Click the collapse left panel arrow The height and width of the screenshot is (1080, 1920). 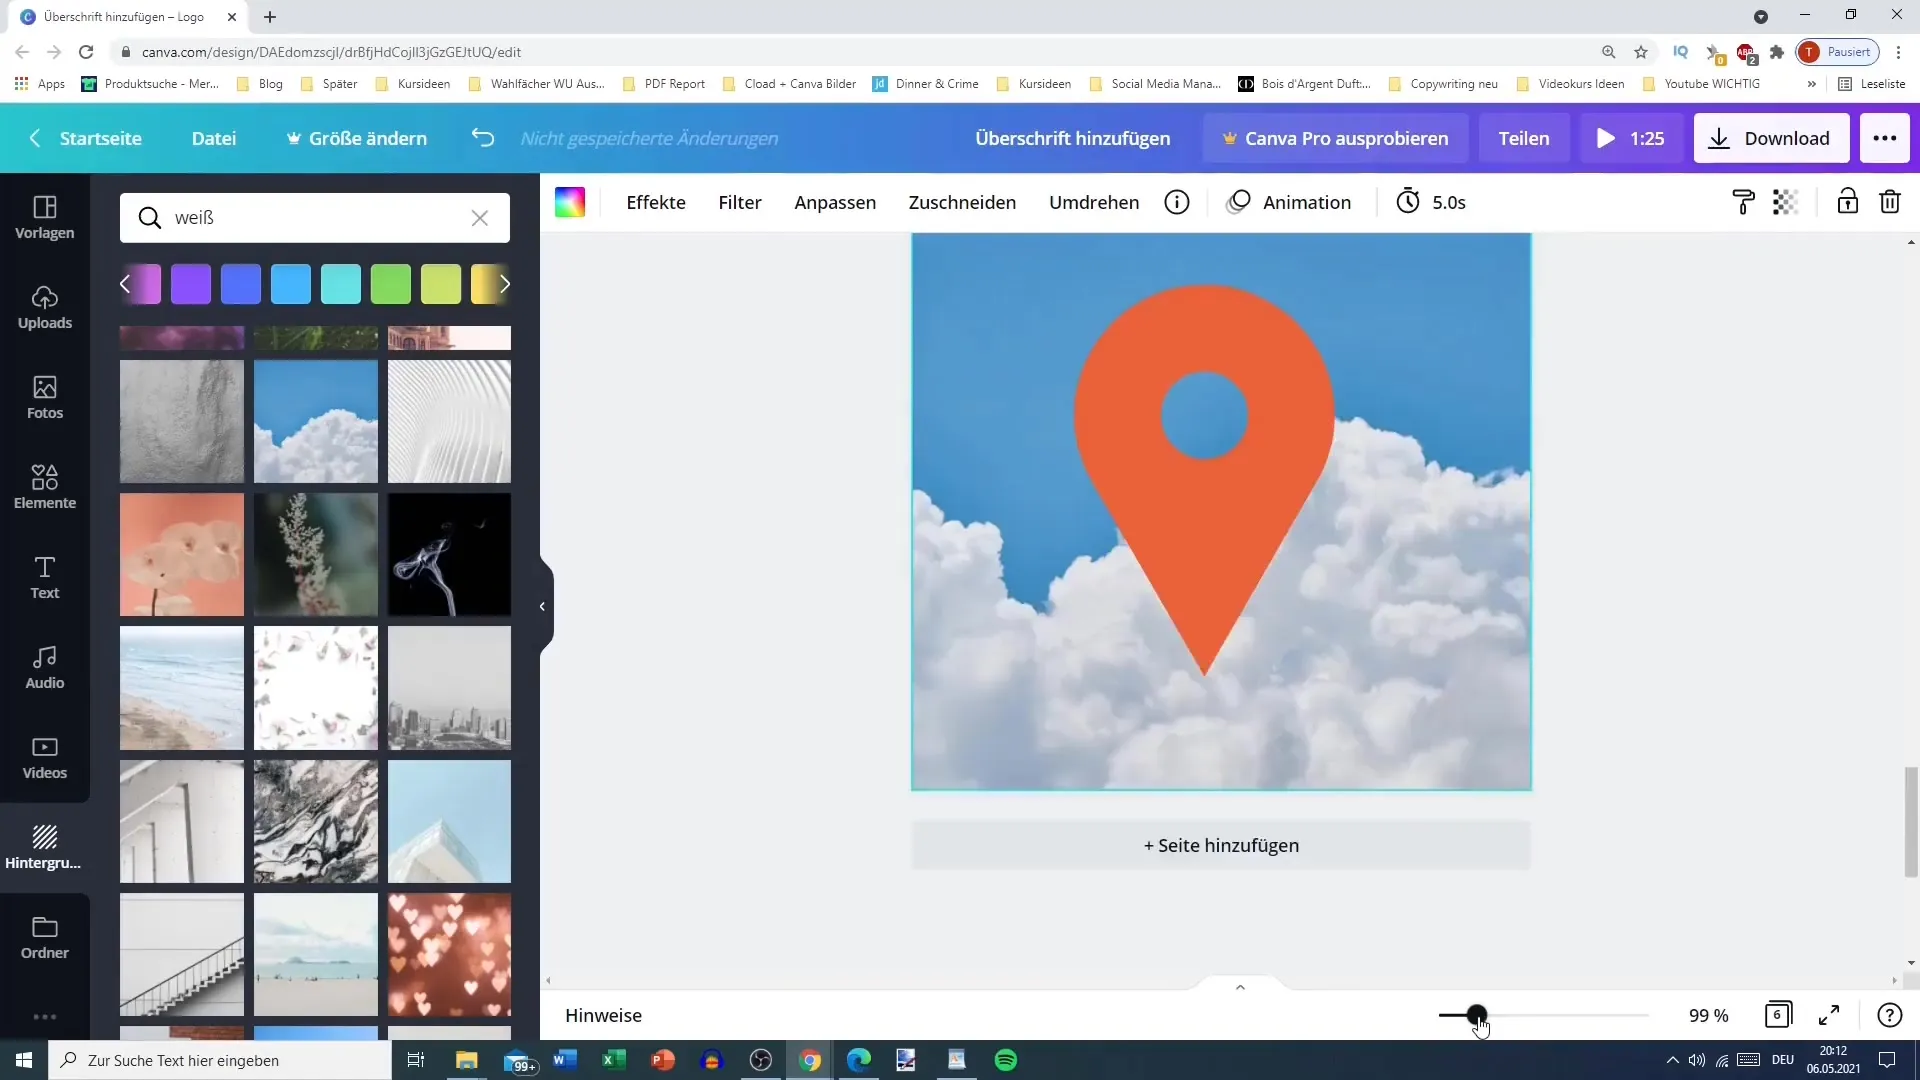(541, 607)
